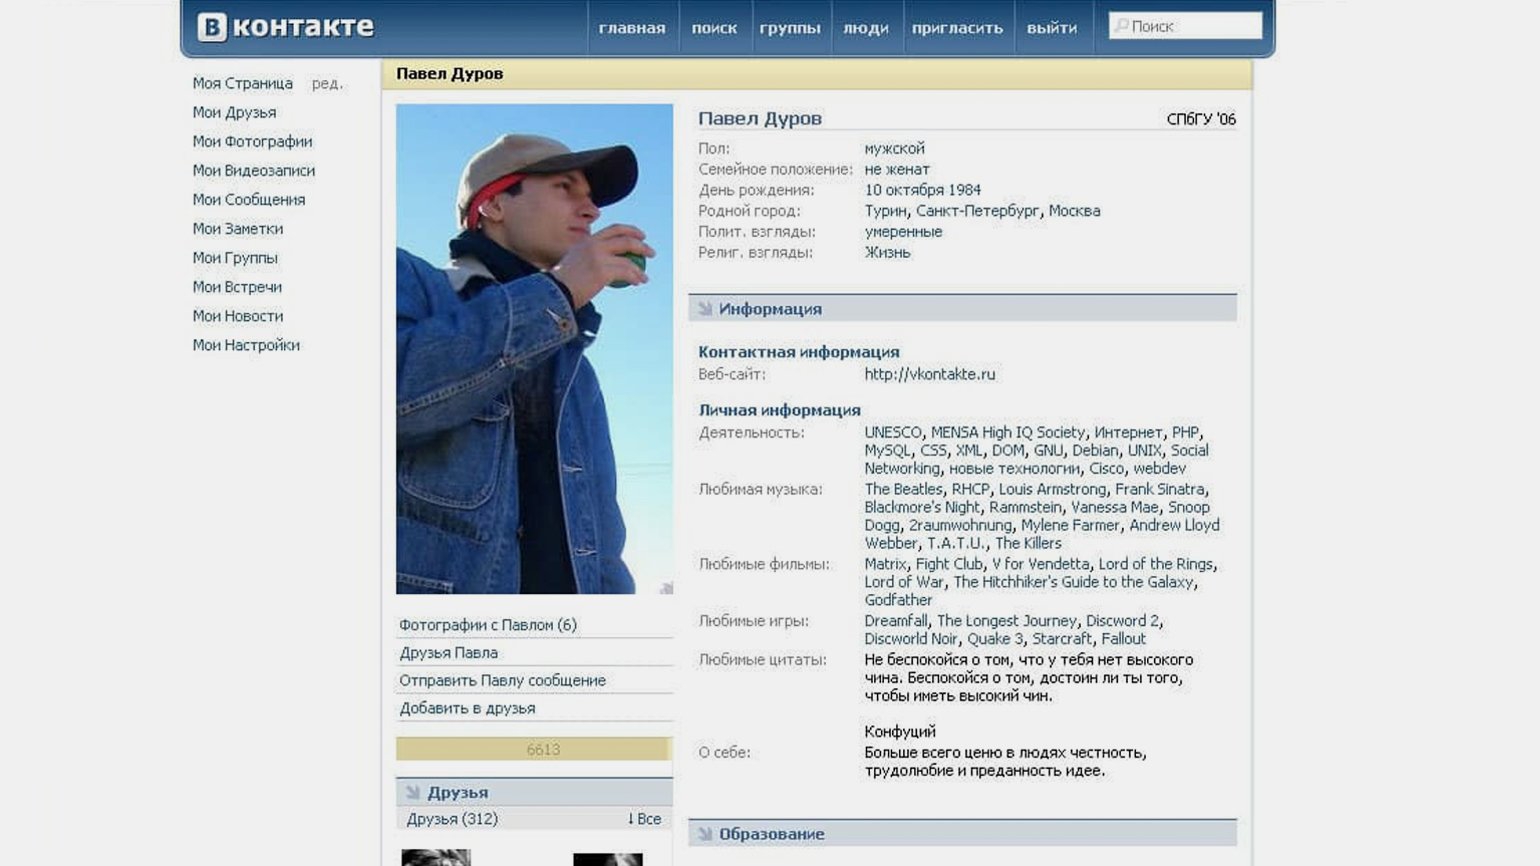The width and height of the screenshot is (1540, 866).
Task: Click the Rammstein music link
Action: (1025, 508)
